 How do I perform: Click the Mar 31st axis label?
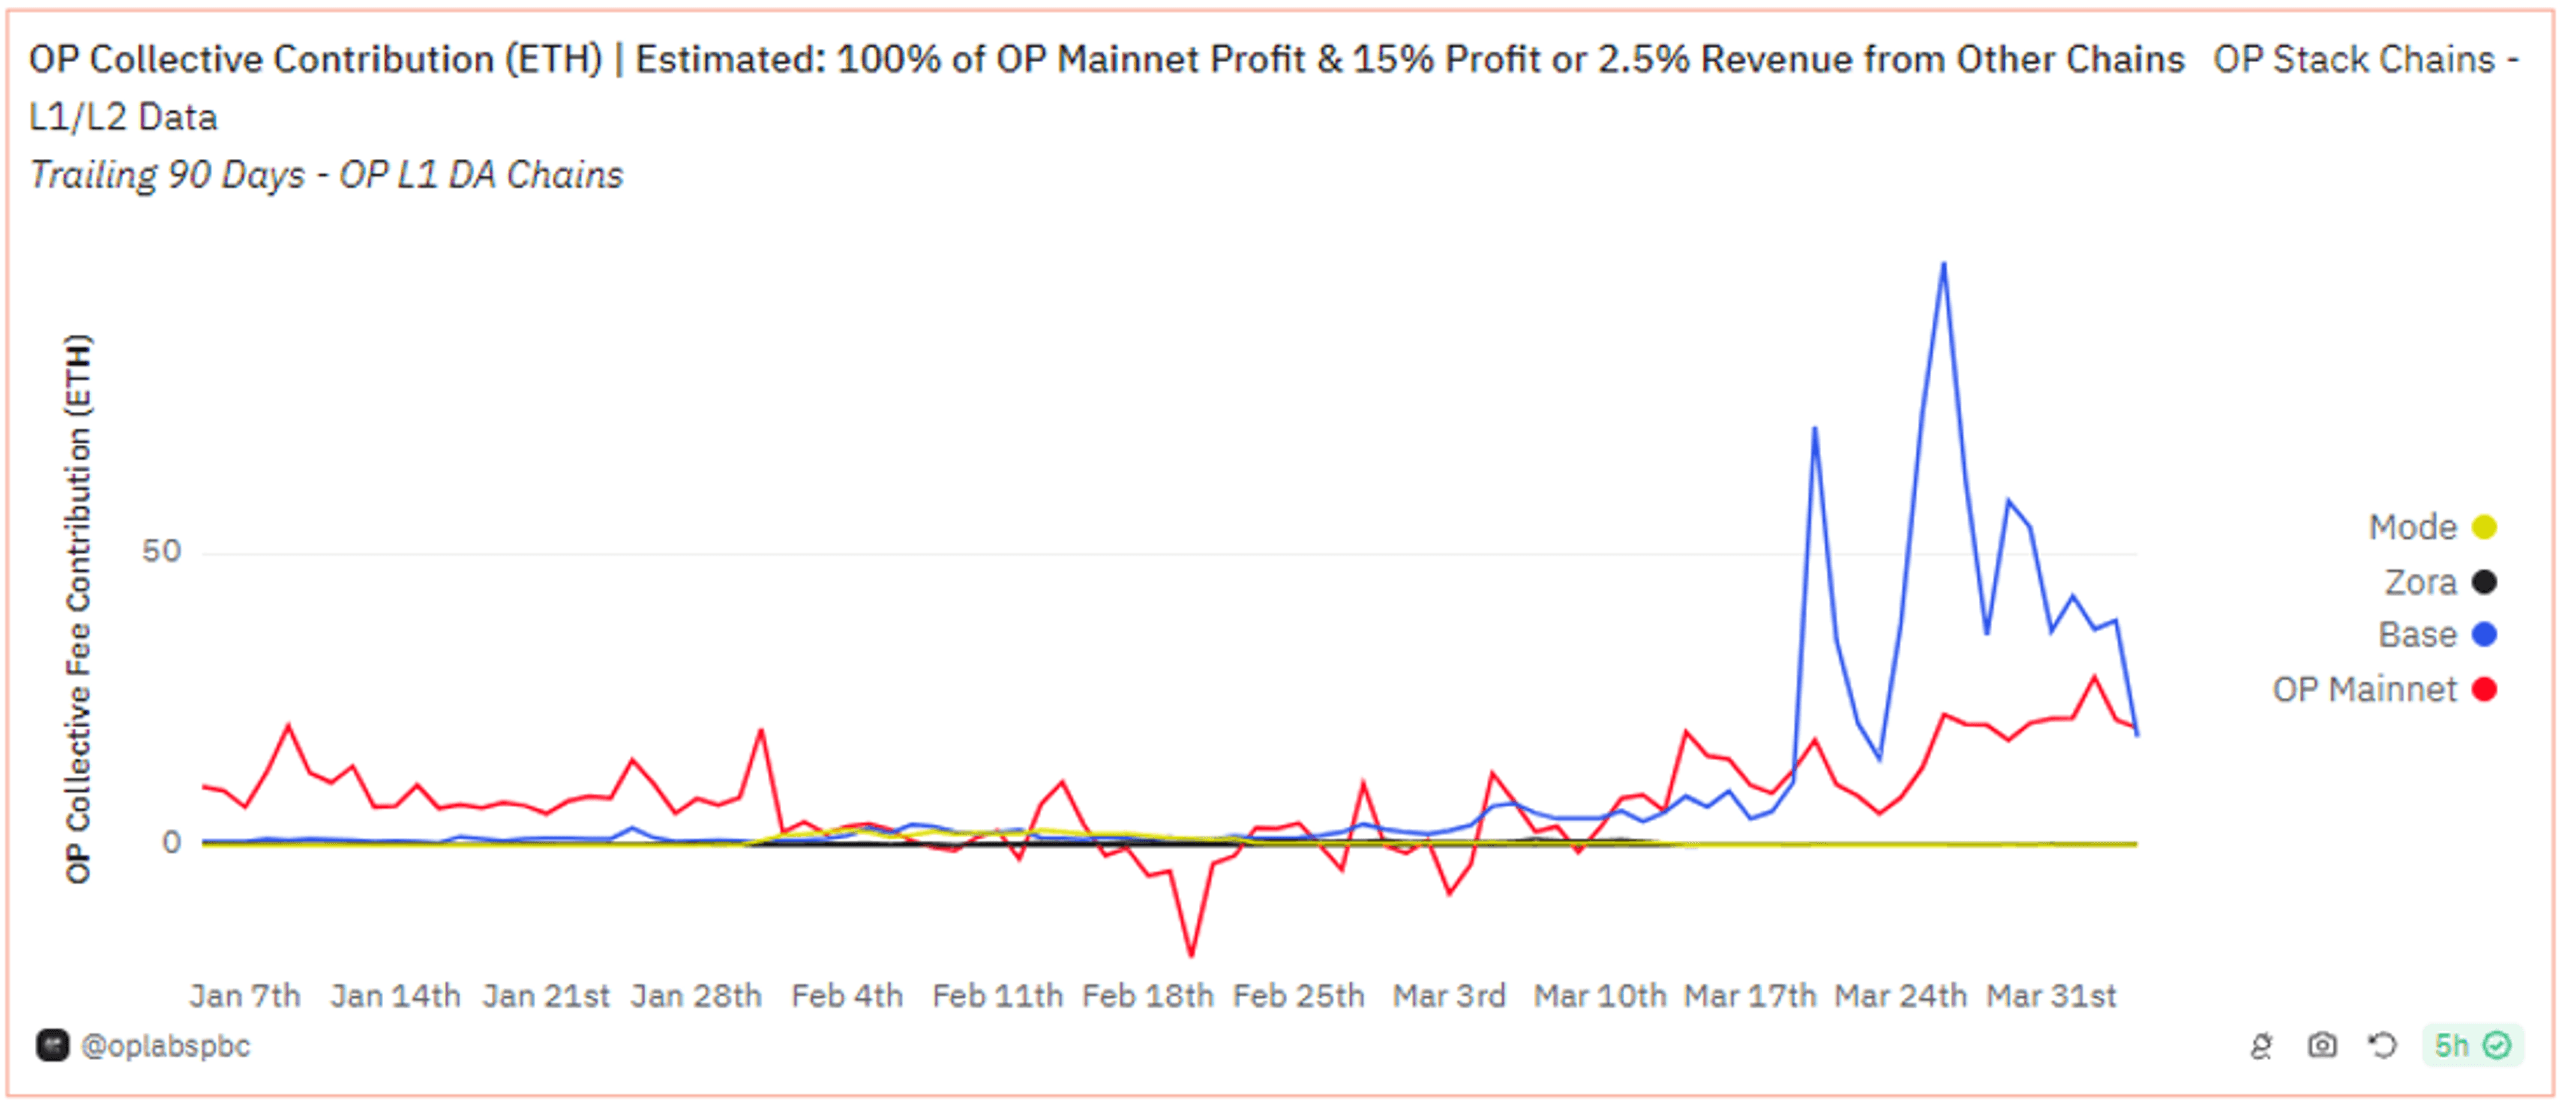[x=2051, y=996]
